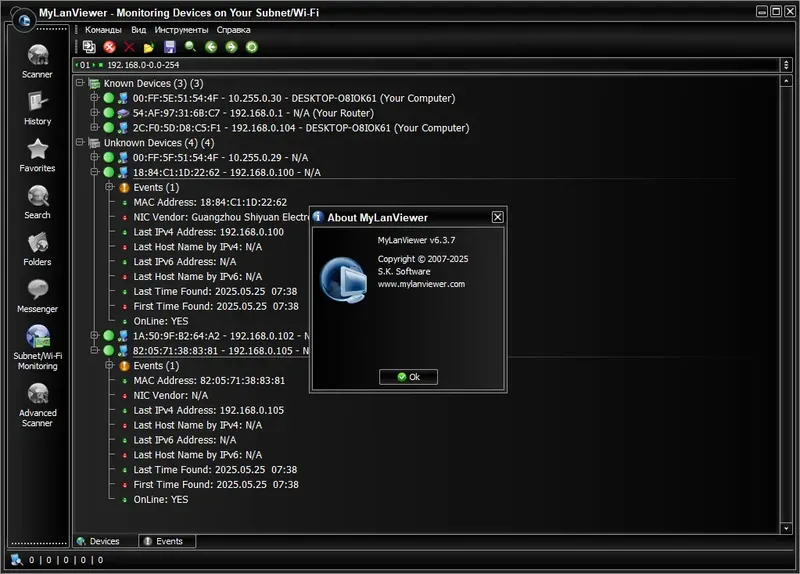Close the About MyLanViewer dialog
This screenshot has width=800, height=574.
[x=497, y=217]
